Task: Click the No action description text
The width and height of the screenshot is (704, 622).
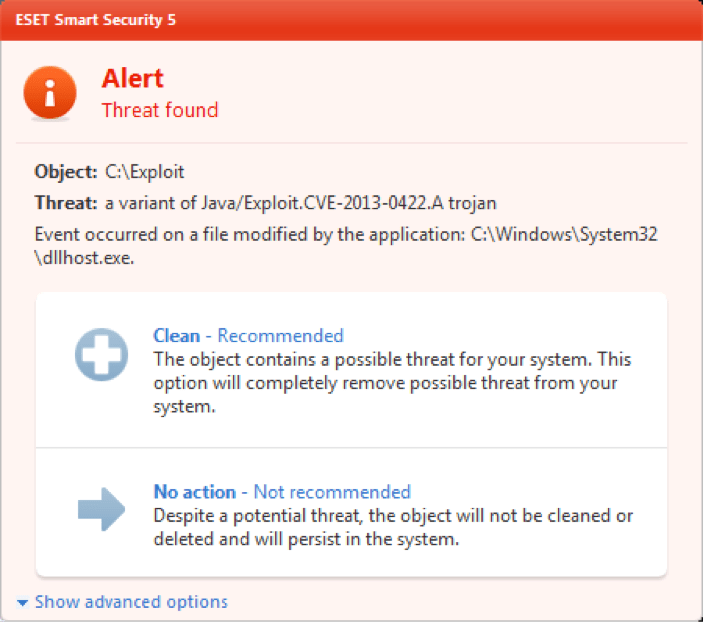Action: tap(392, 527)
